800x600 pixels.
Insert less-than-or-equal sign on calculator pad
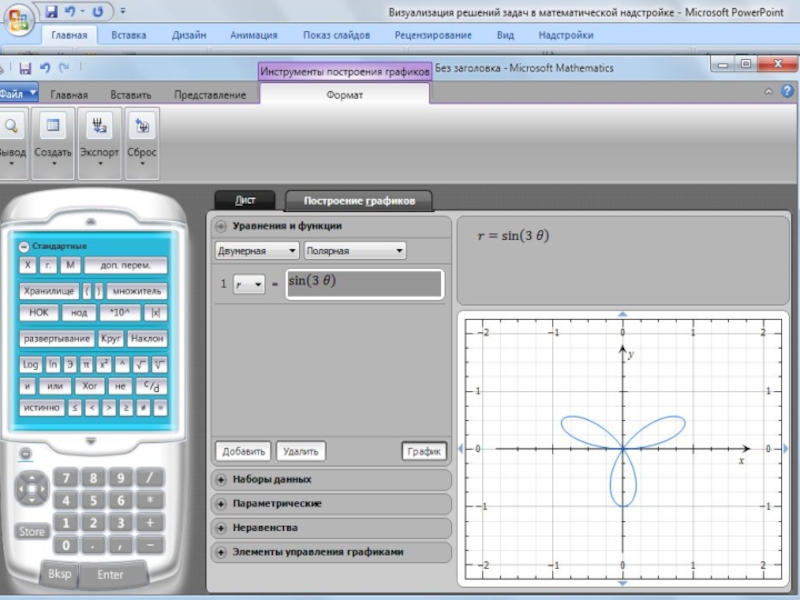[75, 408]
